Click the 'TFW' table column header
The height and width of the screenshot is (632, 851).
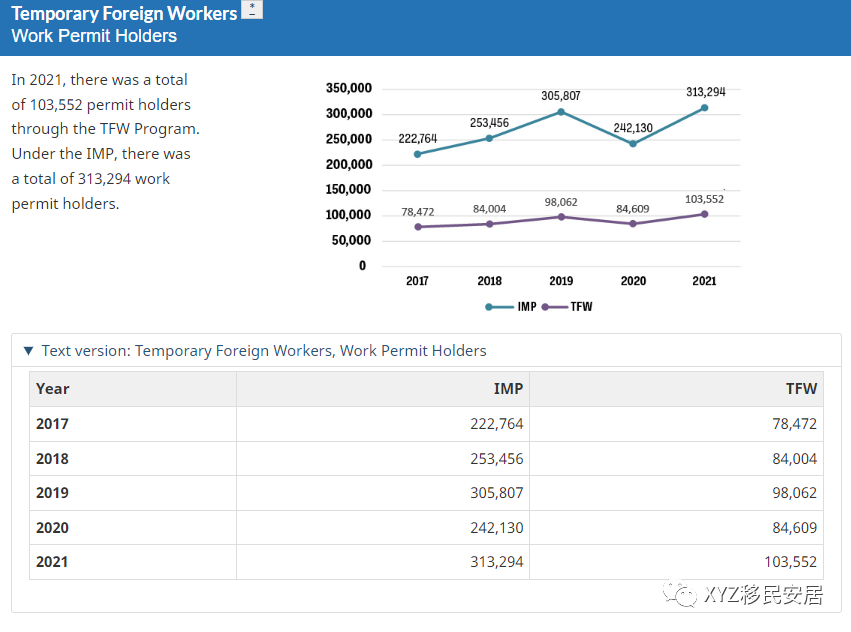coord(676,389)
